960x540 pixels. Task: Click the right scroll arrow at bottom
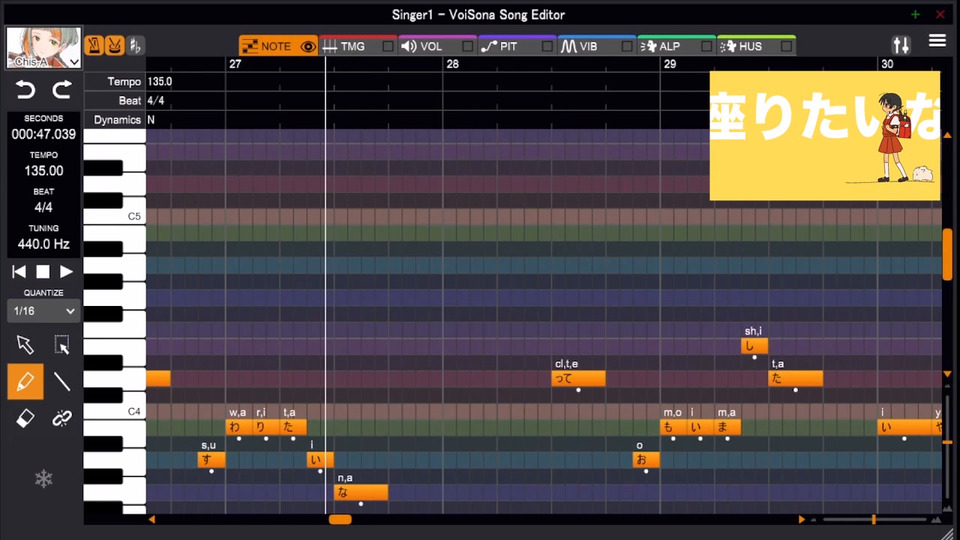[x=801, y=519]
